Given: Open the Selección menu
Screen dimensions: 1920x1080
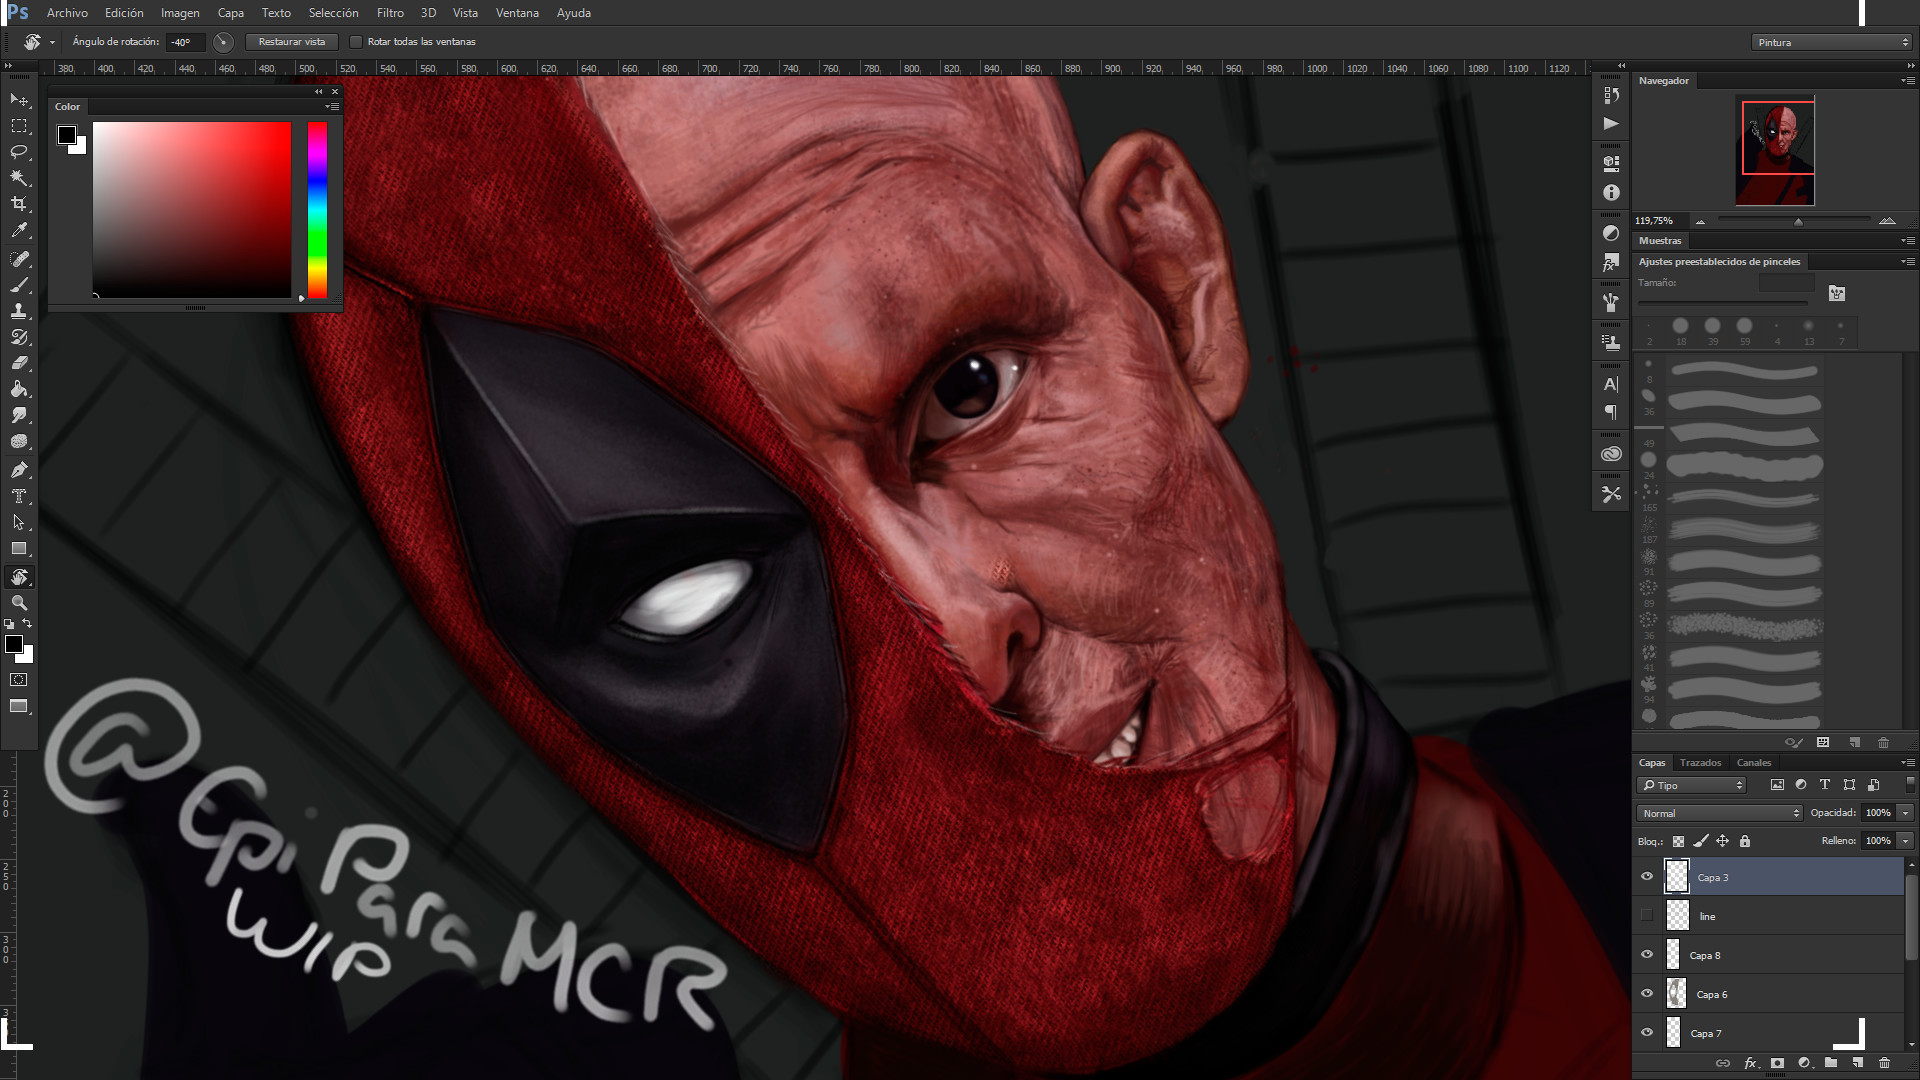Looking at the screenshot, I should pyautogui.click(x=333, y=13).
